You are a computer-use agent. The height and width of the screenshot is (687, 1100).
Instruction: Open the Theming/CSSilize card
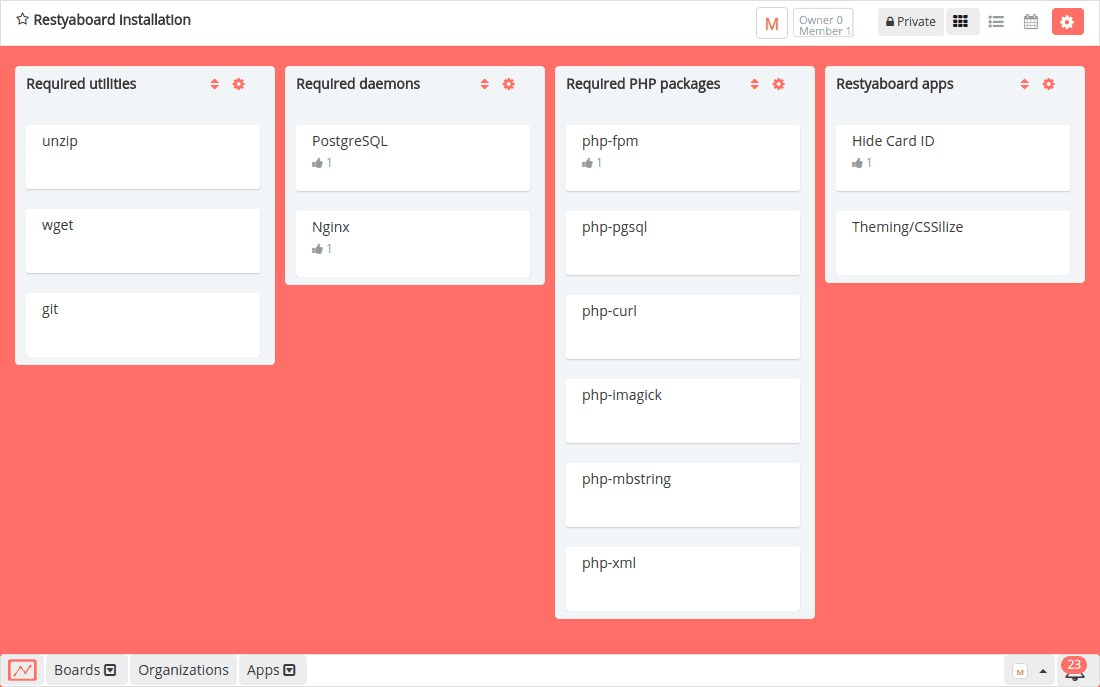(x=953, y=244)
